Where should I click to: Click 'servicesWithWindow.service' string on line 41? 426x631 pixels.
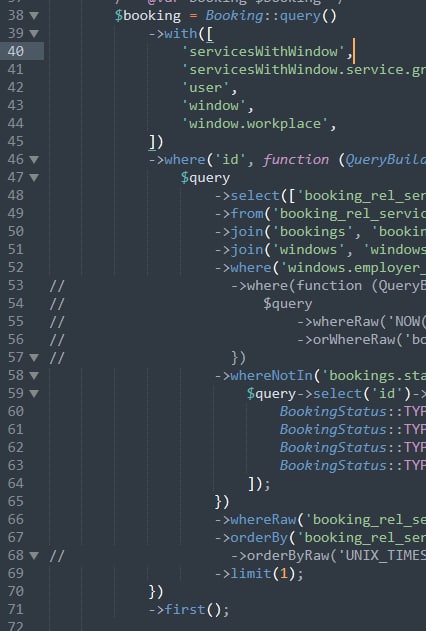pyautogui.click(x=304, y=70)
